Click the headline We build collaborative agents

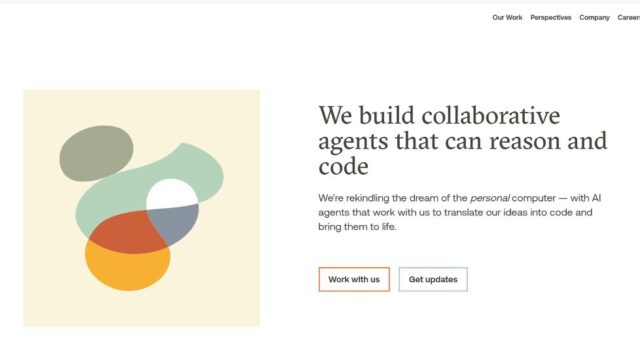462,140
